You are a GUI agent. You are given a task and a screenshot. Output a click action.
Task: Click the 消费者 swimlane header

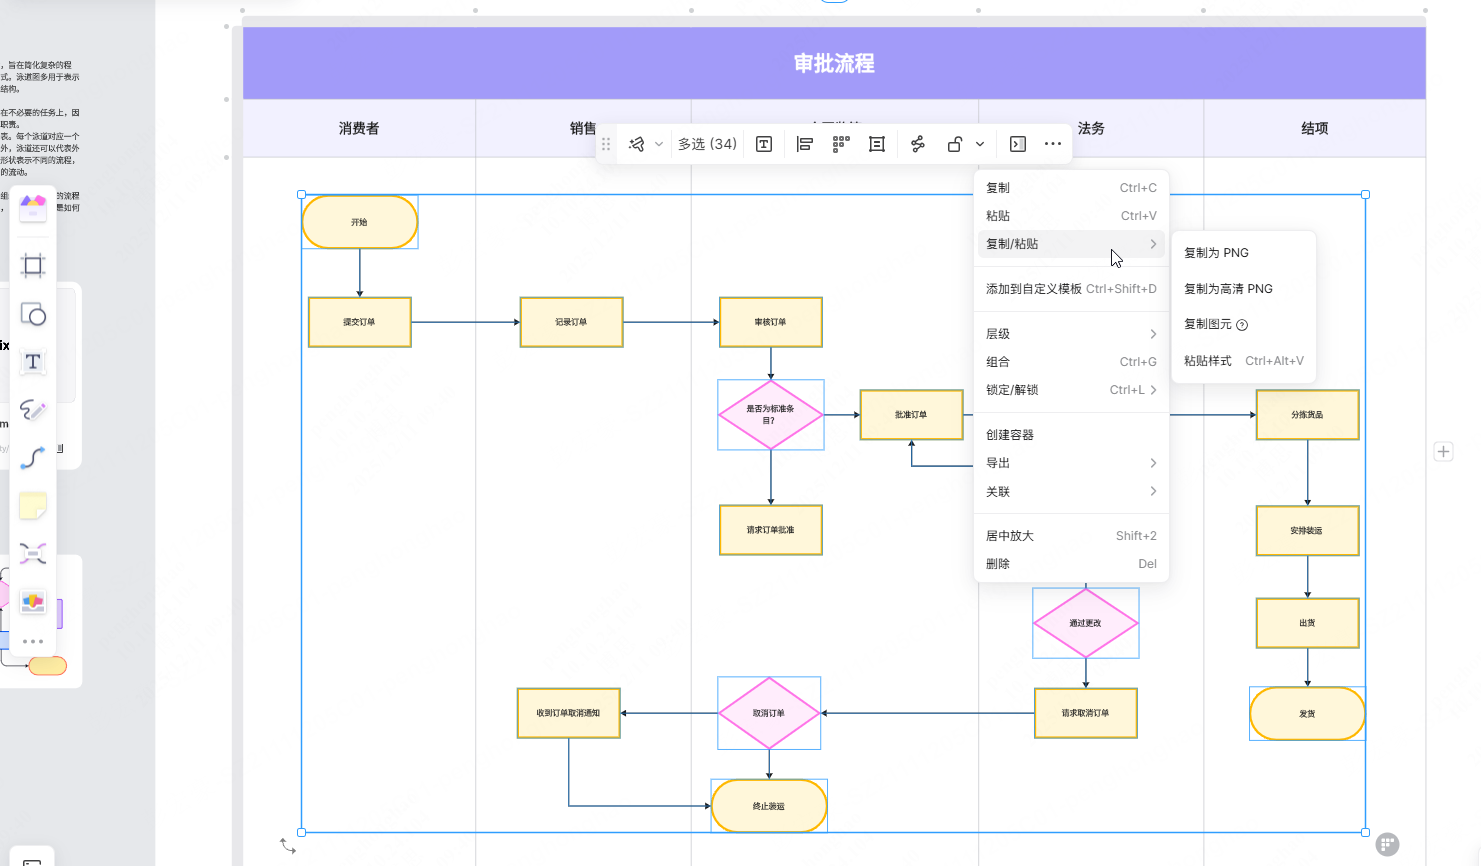click(x=359, y=128)
